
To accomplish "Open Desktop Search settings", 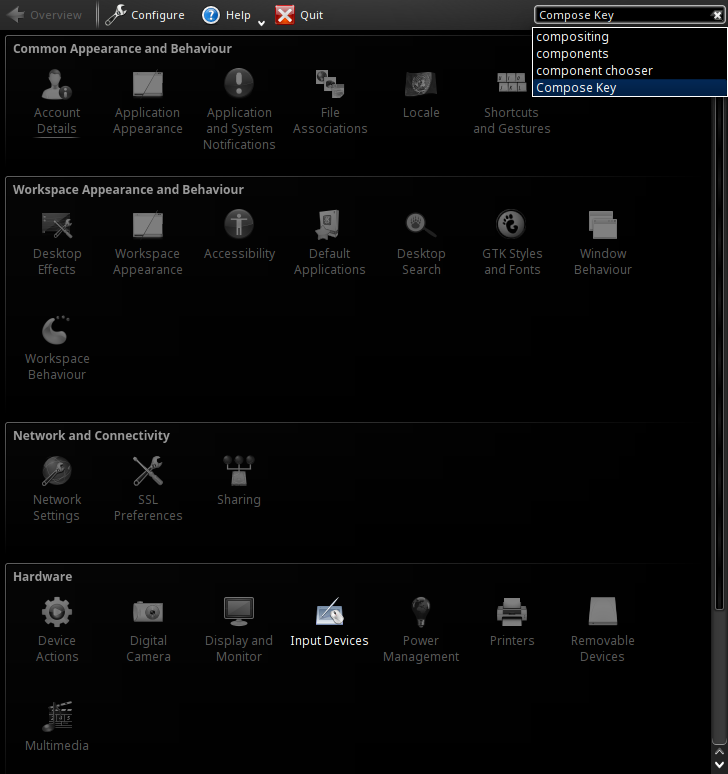I will (421, 243).
